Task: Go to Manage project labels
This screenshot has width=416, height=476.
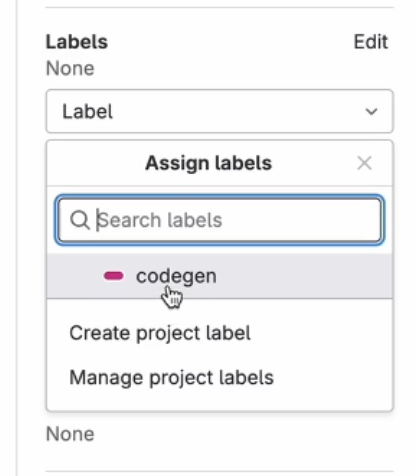Action: click(x=171, y=377)
